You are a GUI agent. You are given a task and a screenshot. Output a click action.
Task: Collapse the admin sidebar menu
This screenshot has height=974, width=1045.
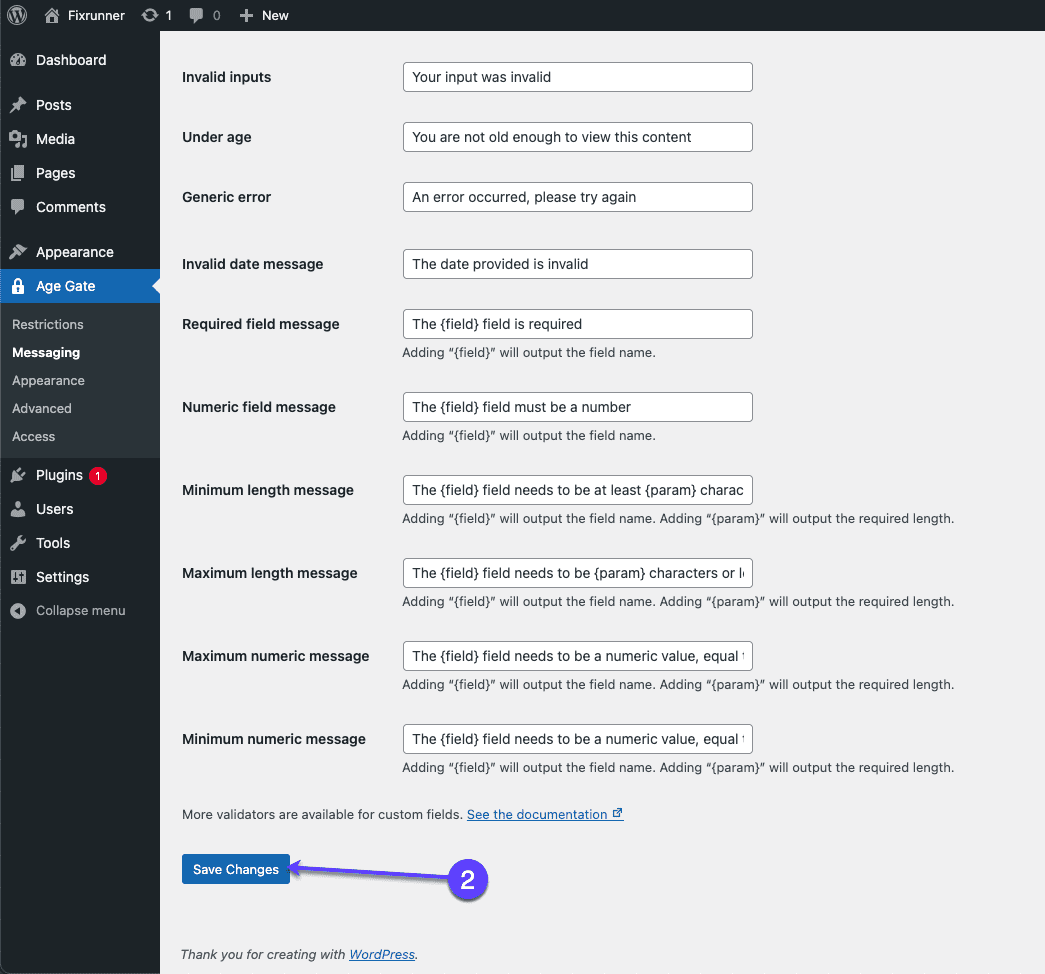click(x=80, y=611)
